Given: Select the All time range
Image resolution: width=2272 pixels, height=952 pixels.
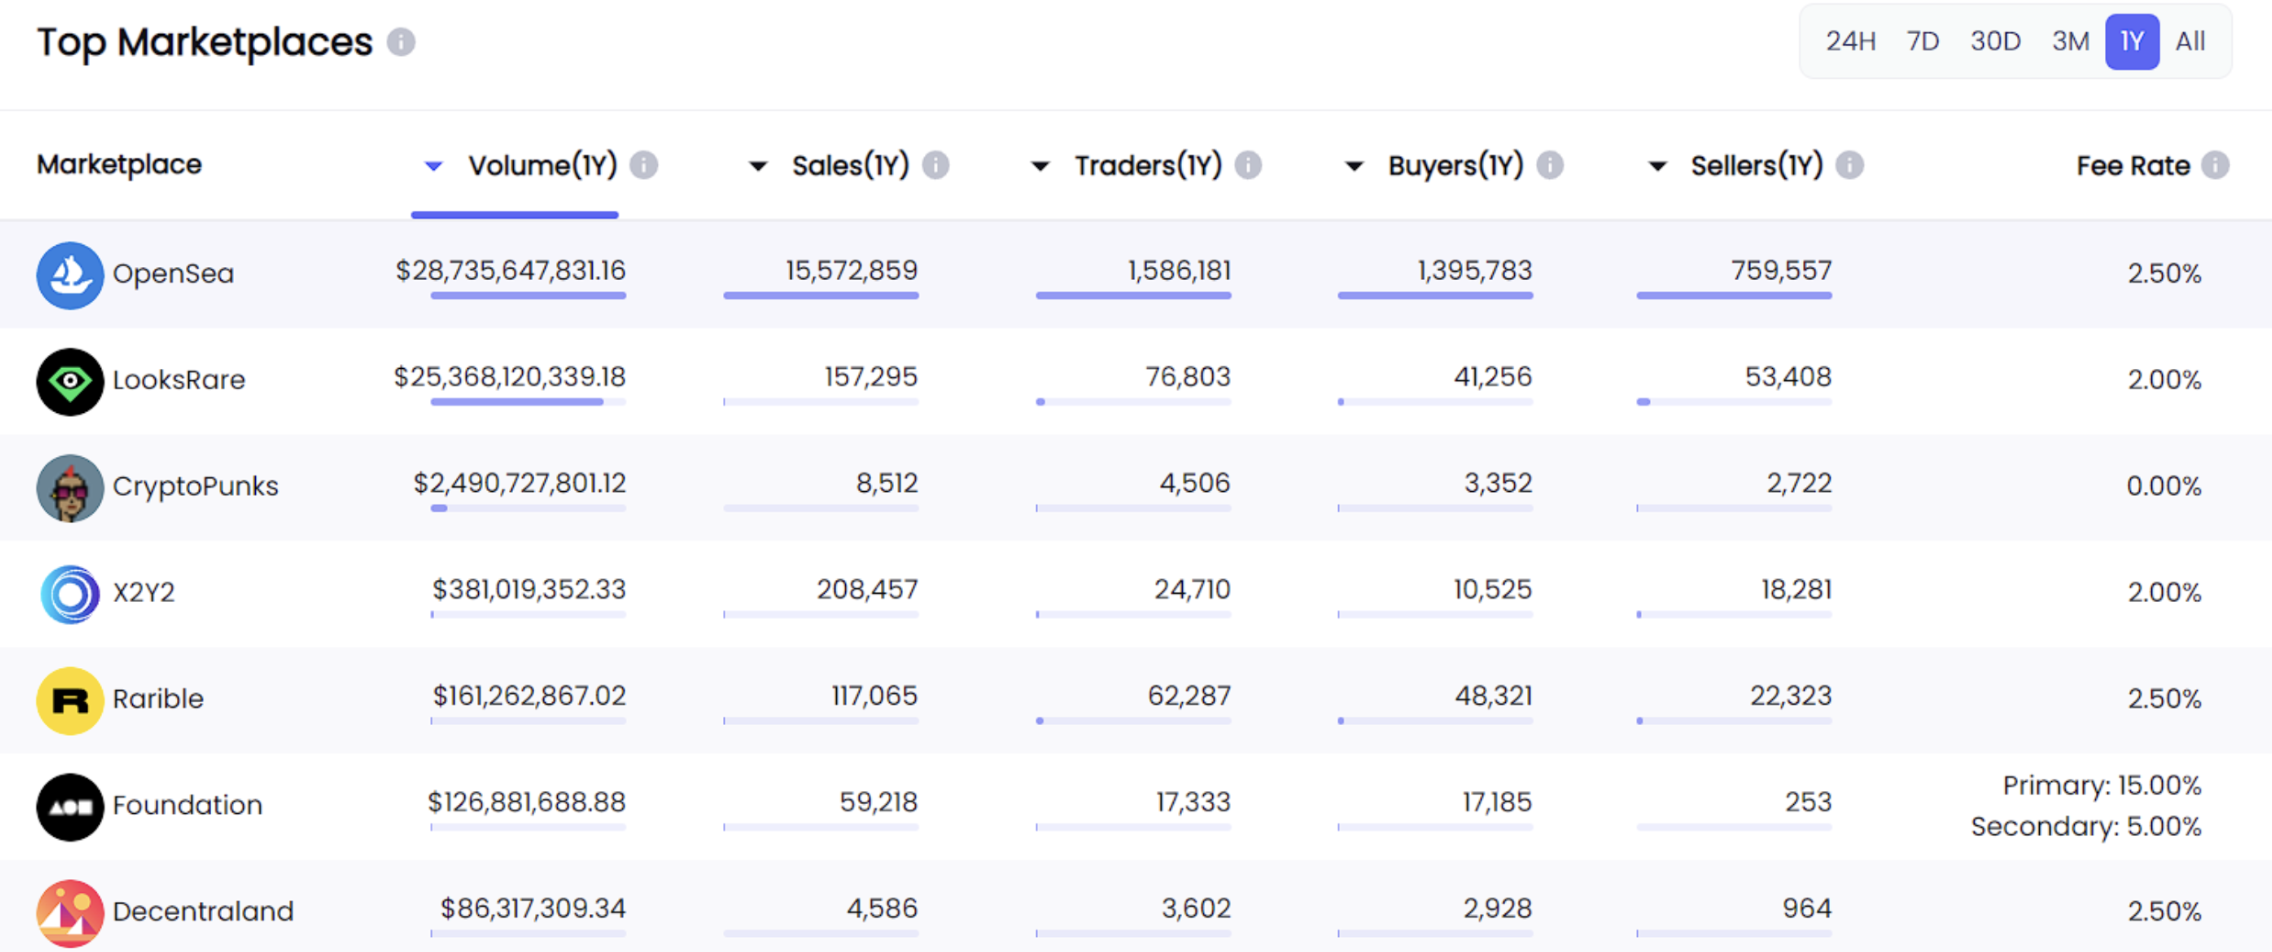Looking at the screenshot, I should (x=2190, y=42).
